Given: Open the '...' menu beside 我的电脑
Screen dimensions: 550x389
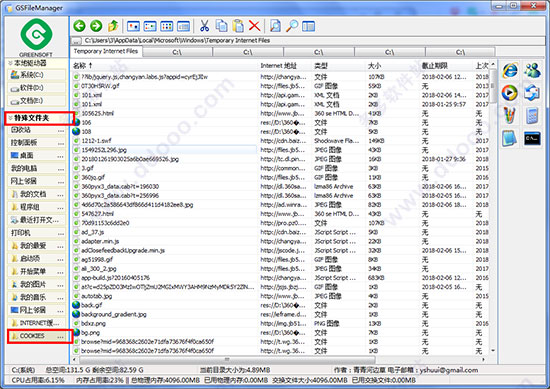Looking at the screenshot, I should pos(61,169).
